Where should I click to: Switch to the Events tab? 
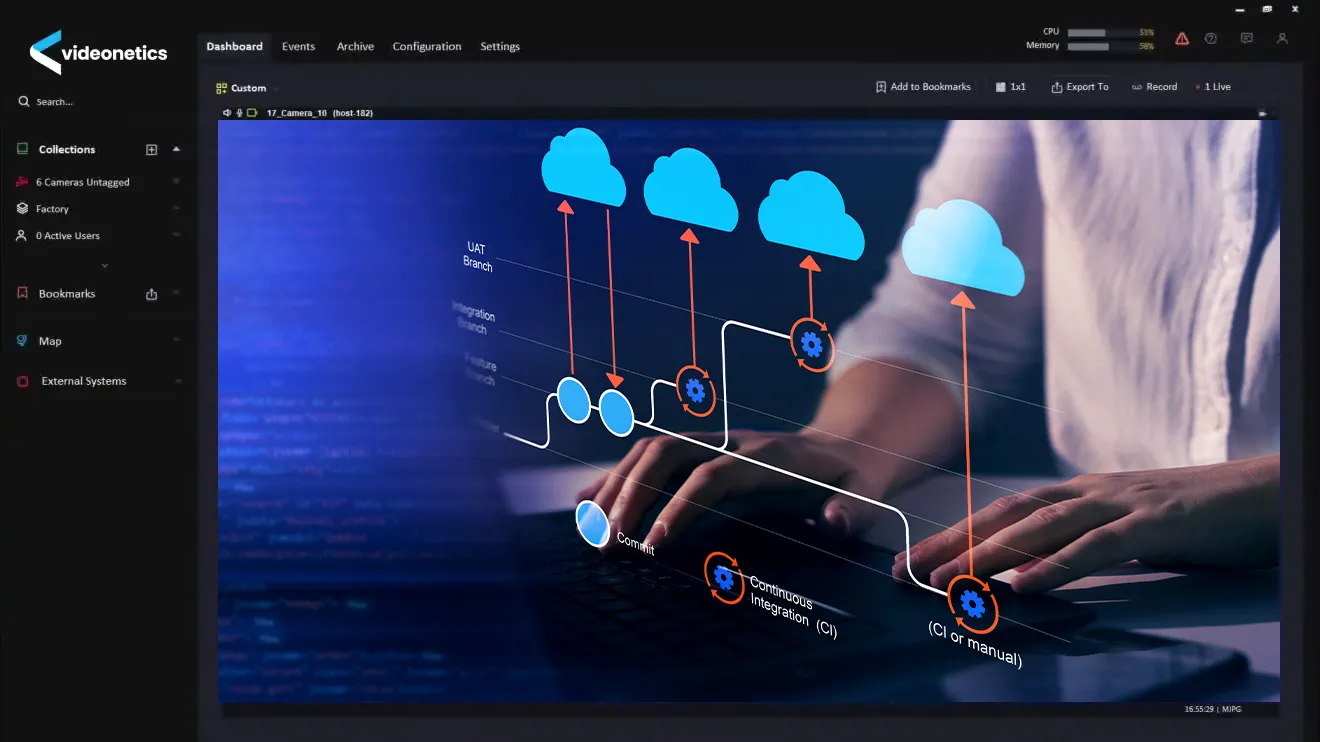(x=298, y=46)
